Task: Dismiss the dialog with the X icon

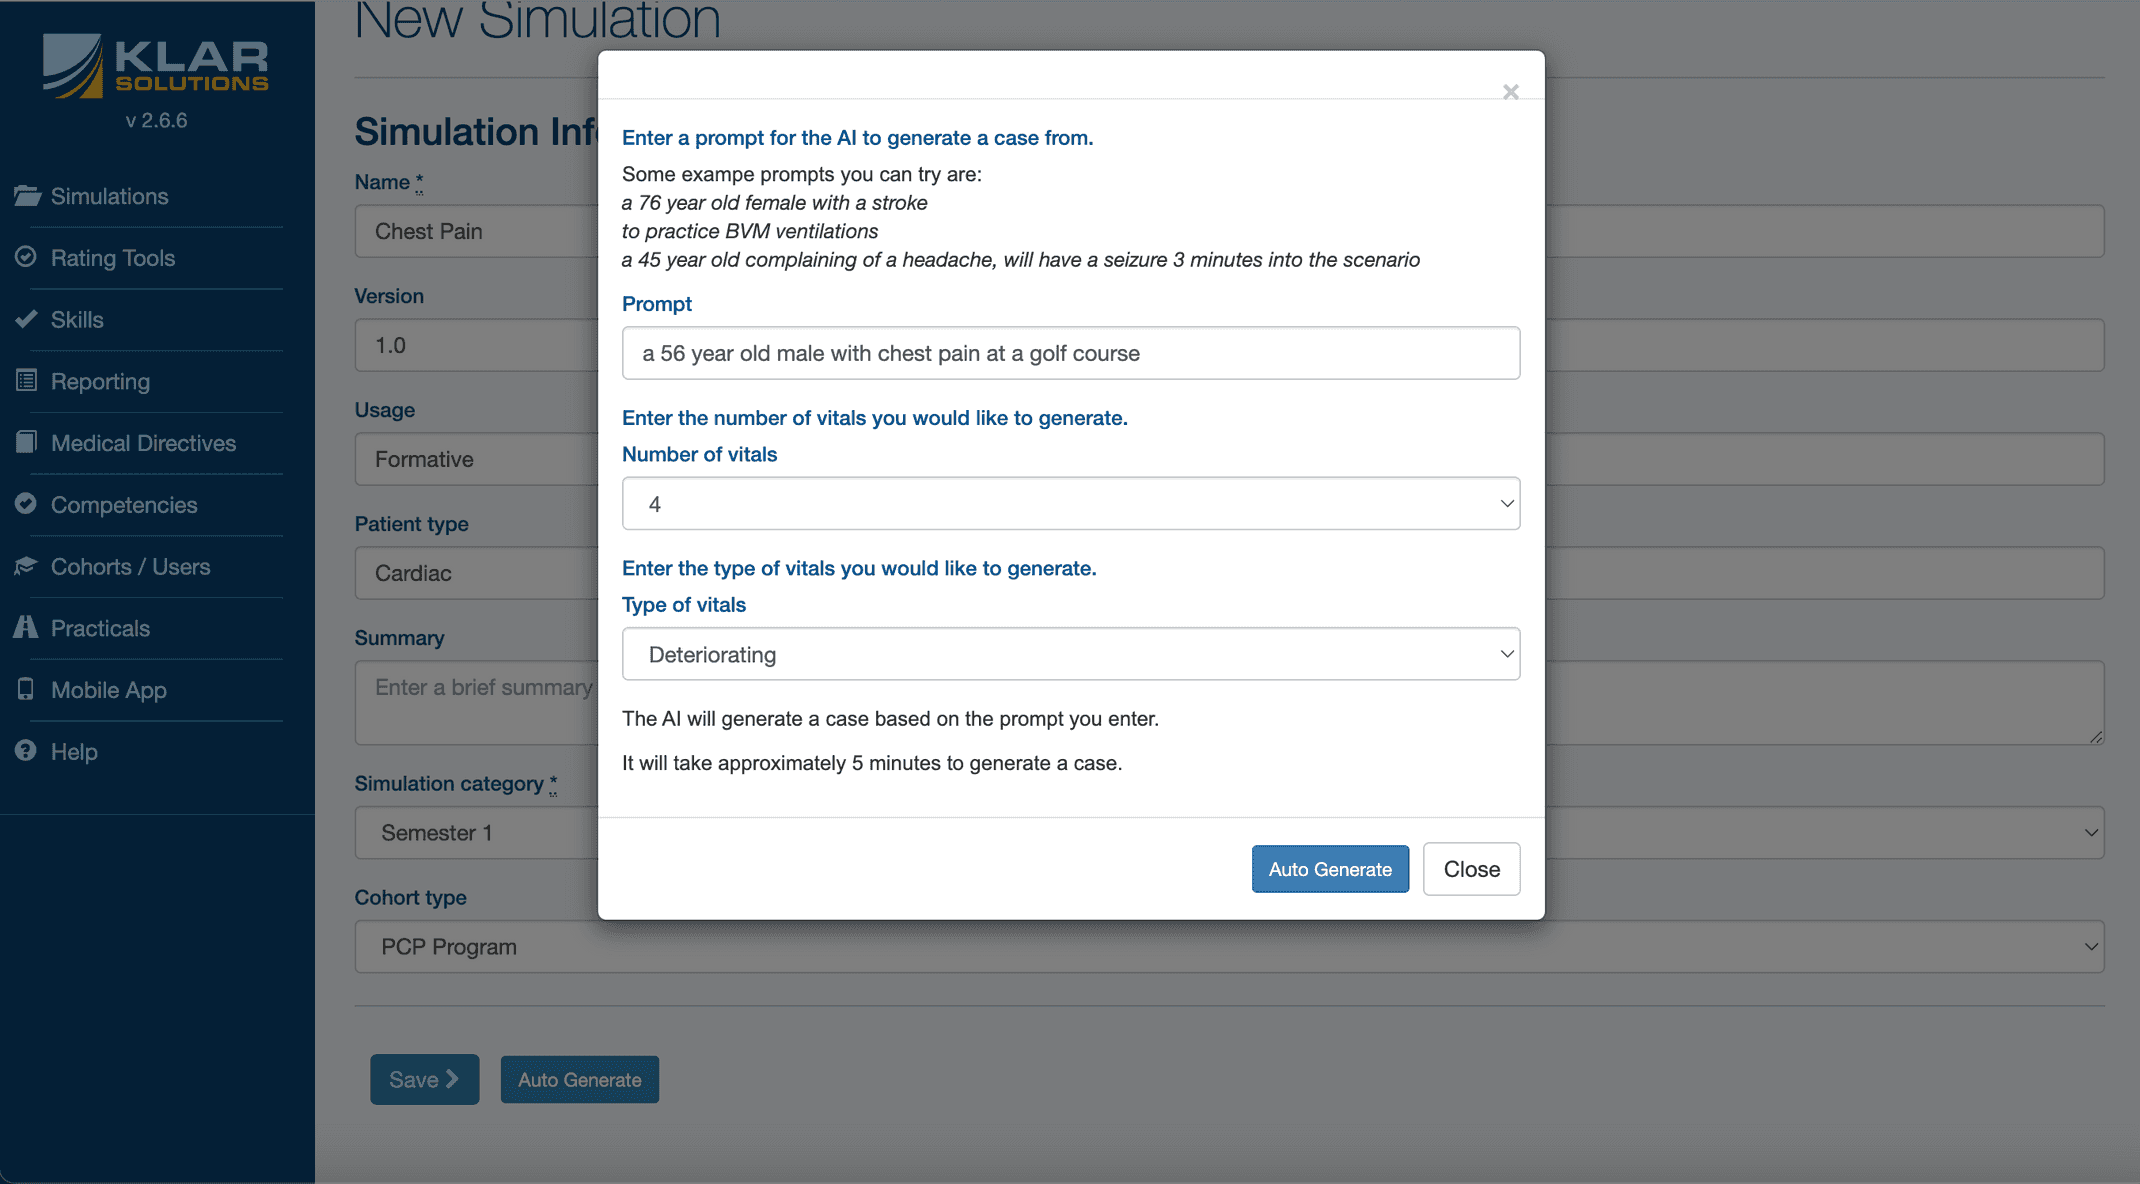Action: pos(1510,92)
